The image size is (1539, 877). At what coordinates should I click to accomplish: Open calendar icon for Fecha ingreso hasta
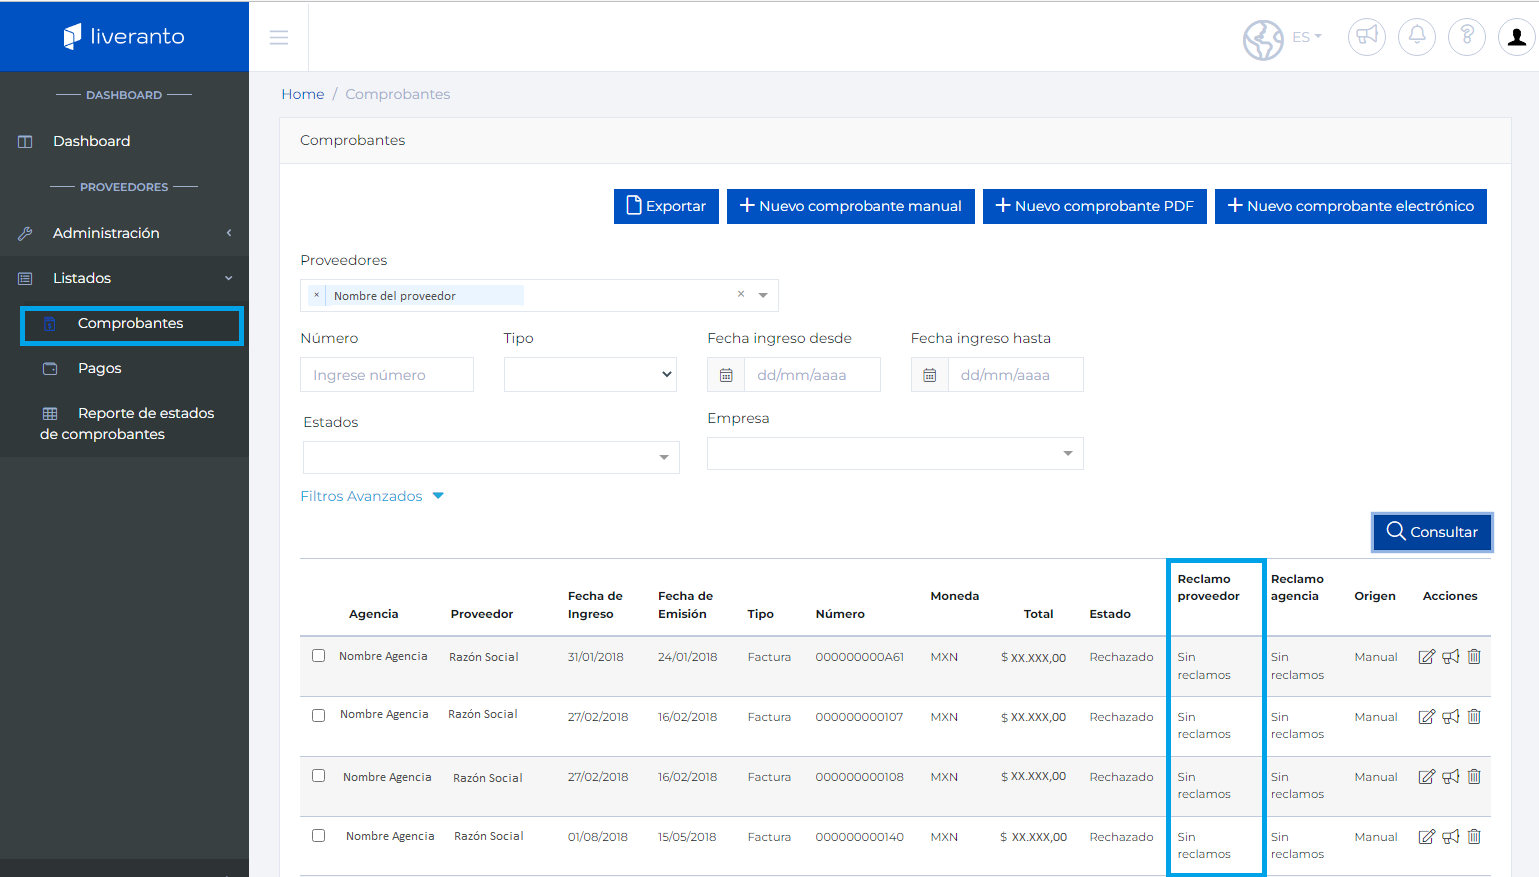pyautogui.click(x=930, y=375)
